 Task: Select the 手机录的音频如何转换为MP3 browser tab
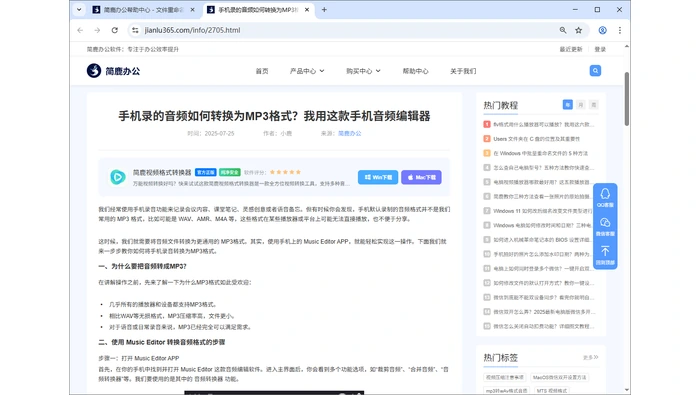(x=258, y=9)
